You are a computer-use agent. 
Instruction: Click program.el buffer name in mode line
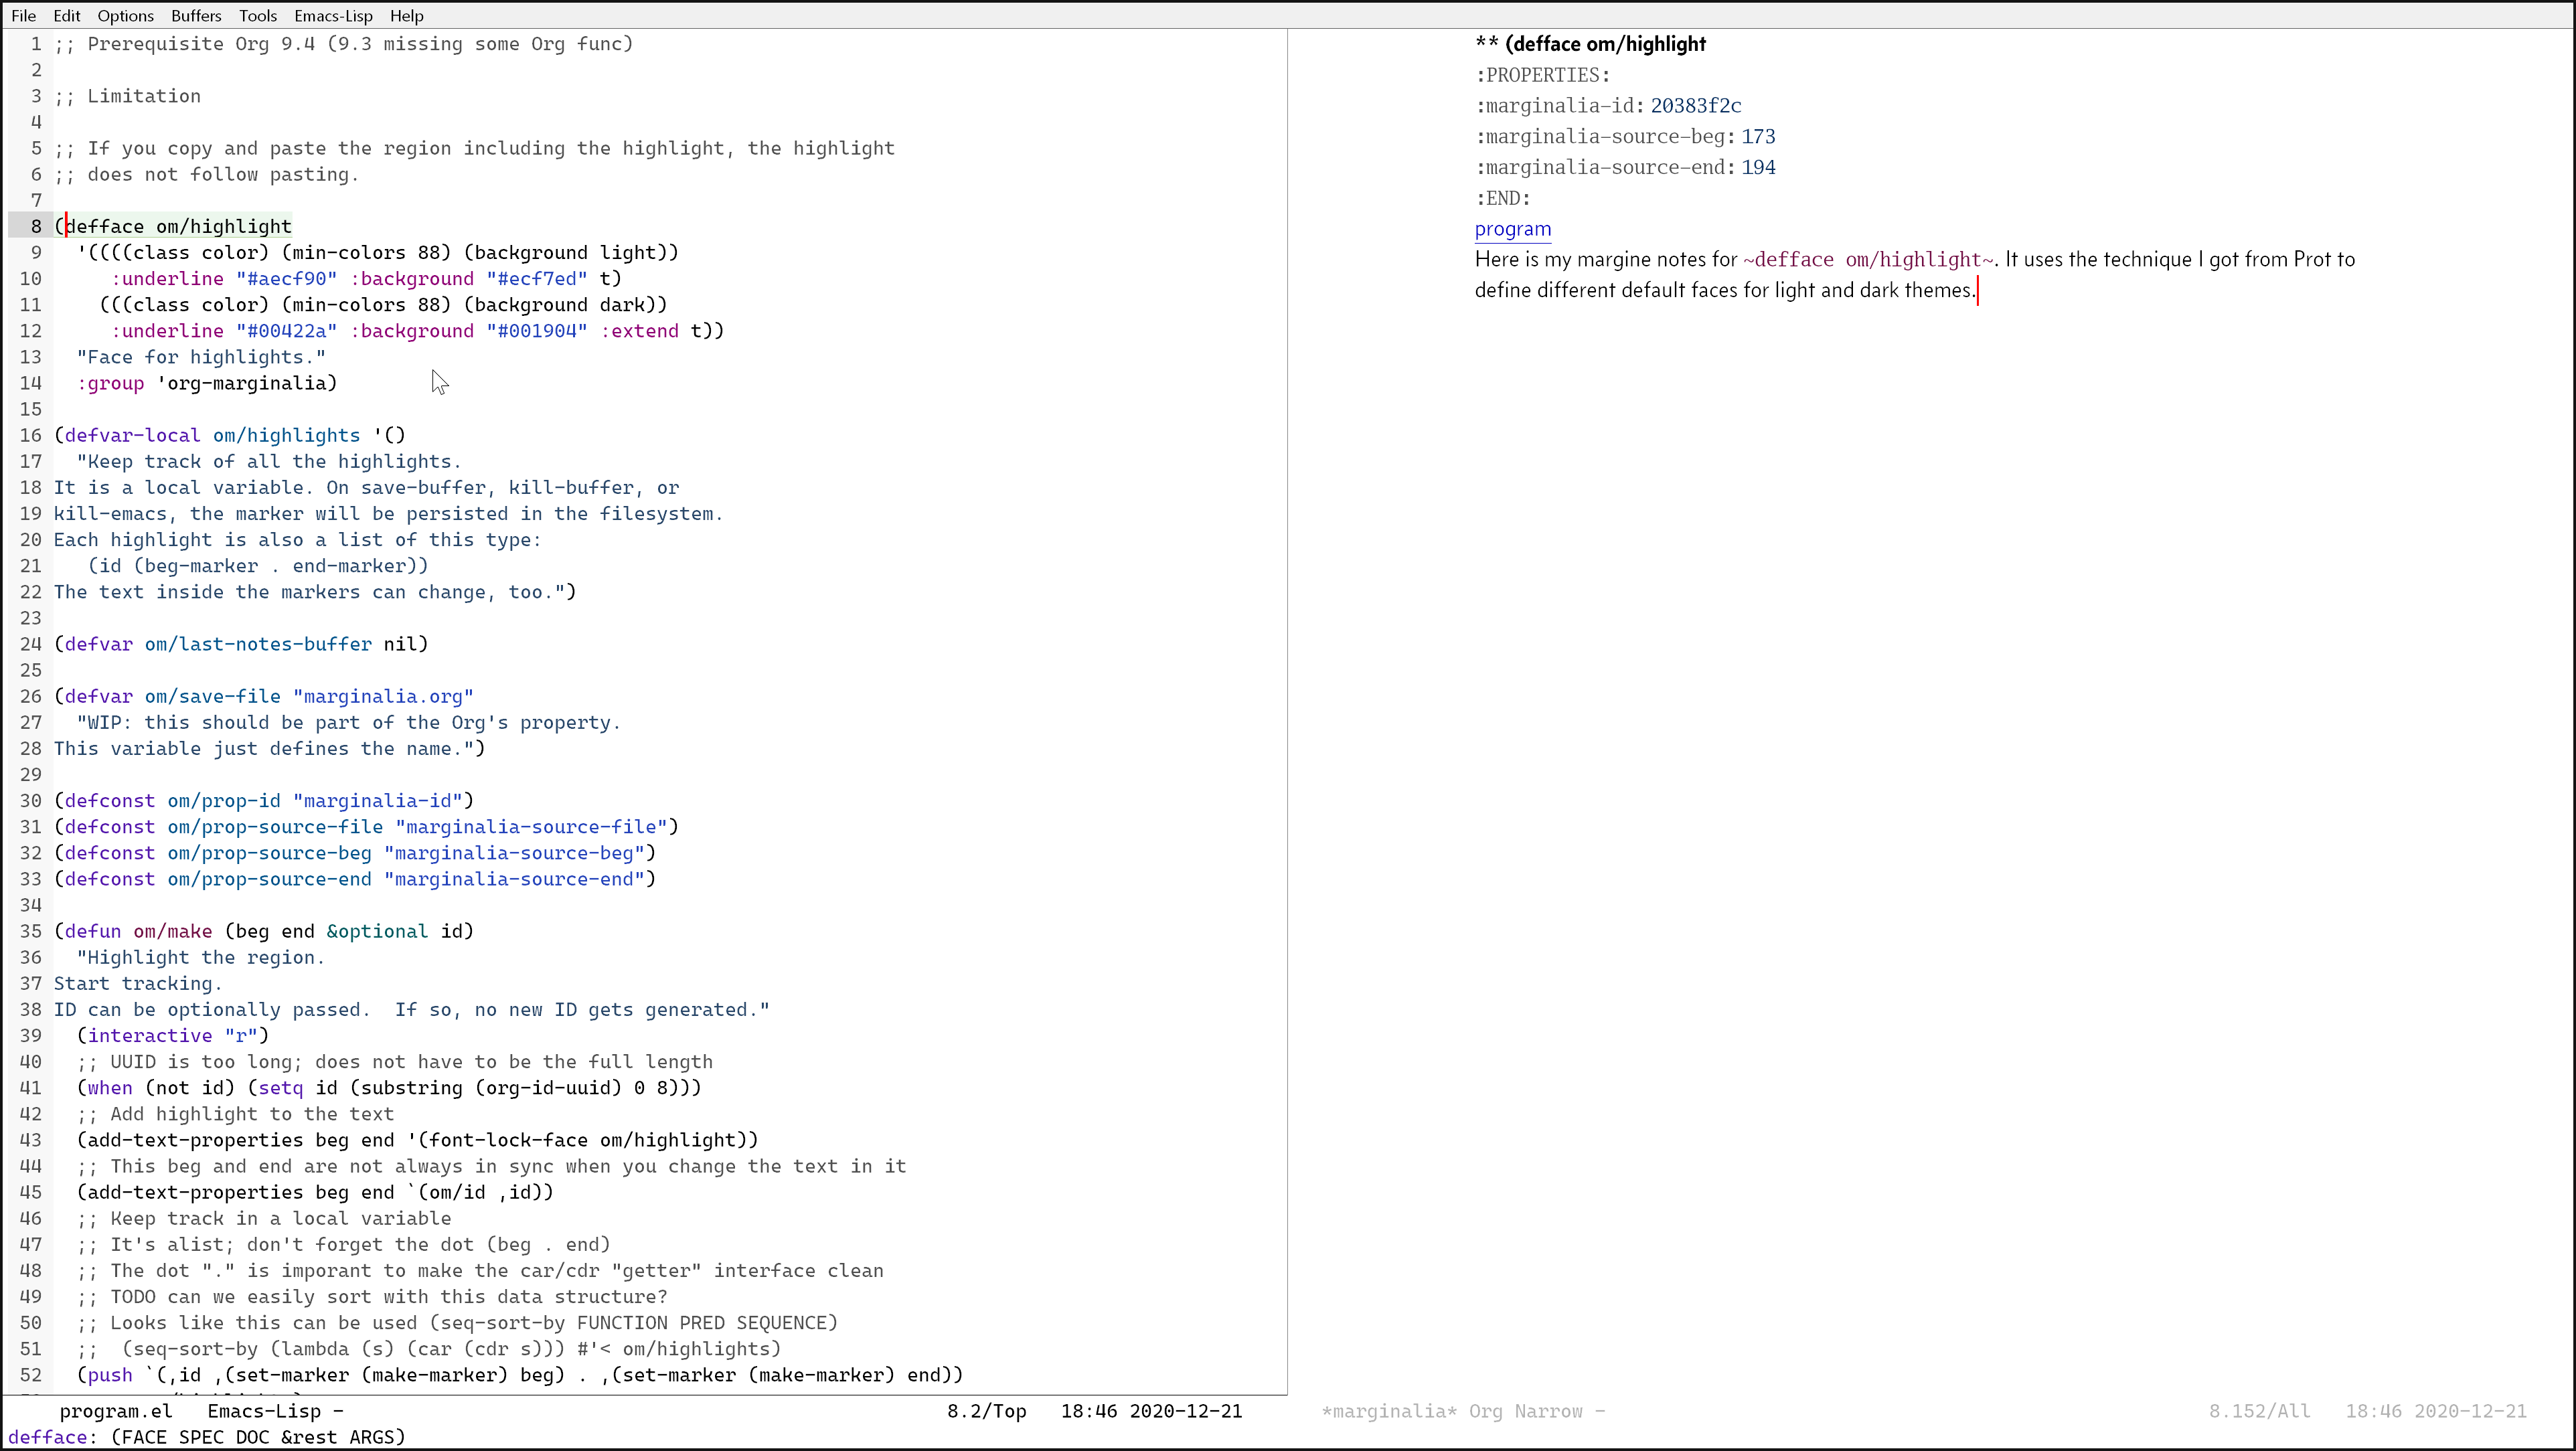(115, 1411)
